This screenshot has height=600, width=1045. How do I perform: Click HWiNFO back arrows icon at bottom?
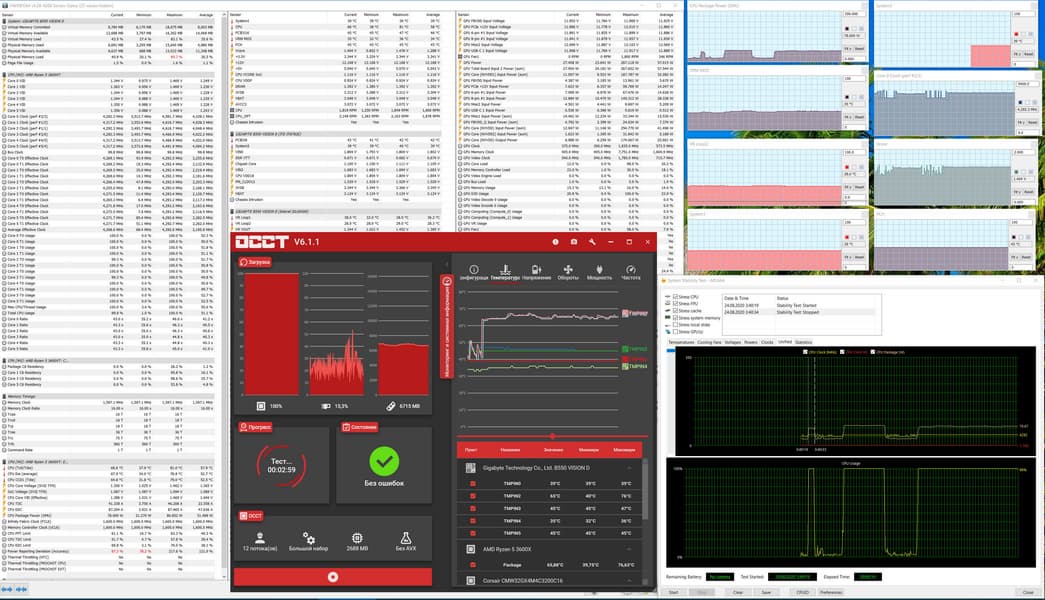[7, 589]
